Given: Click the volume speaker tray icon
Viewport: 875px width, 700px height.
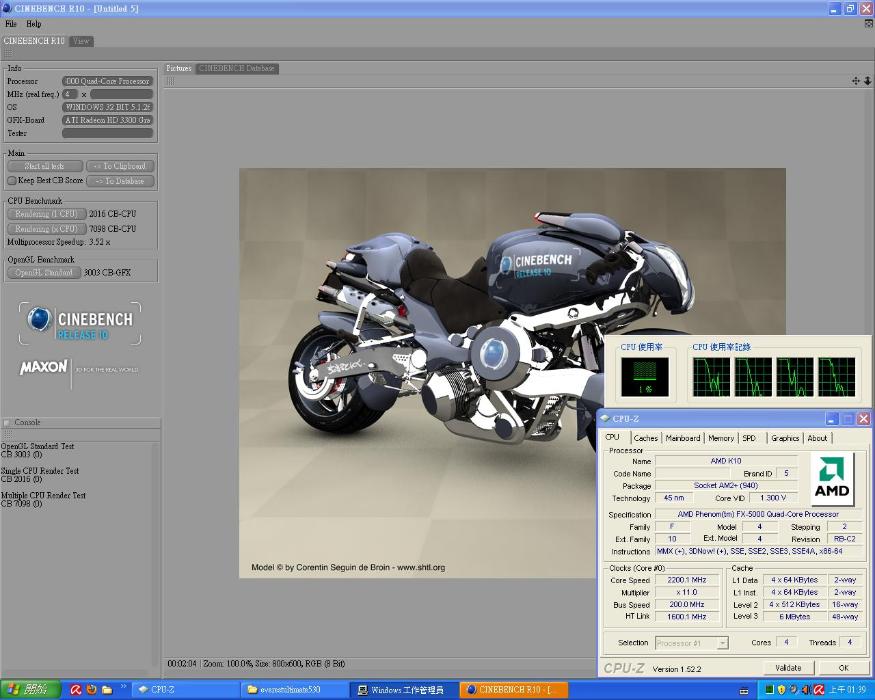Looking at the screenshot, I should [806, 690].
